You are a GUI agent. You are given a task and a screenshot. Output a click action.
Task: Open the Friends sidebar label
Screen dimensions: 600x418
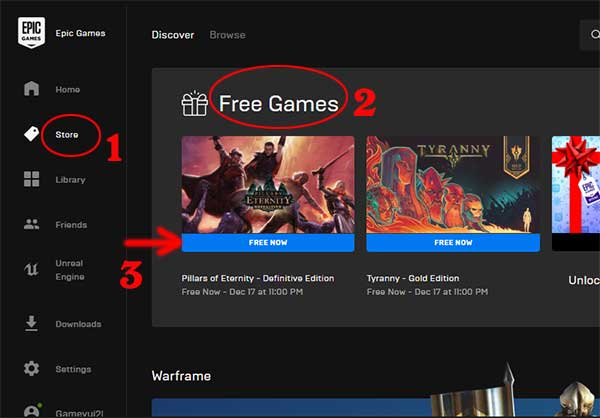(71, 225)
